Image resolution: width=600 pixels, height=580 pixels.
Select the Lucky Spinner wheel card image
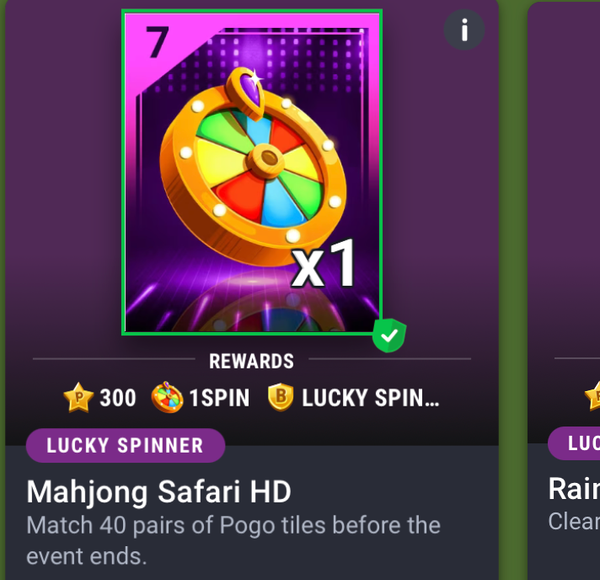(252, 173)
